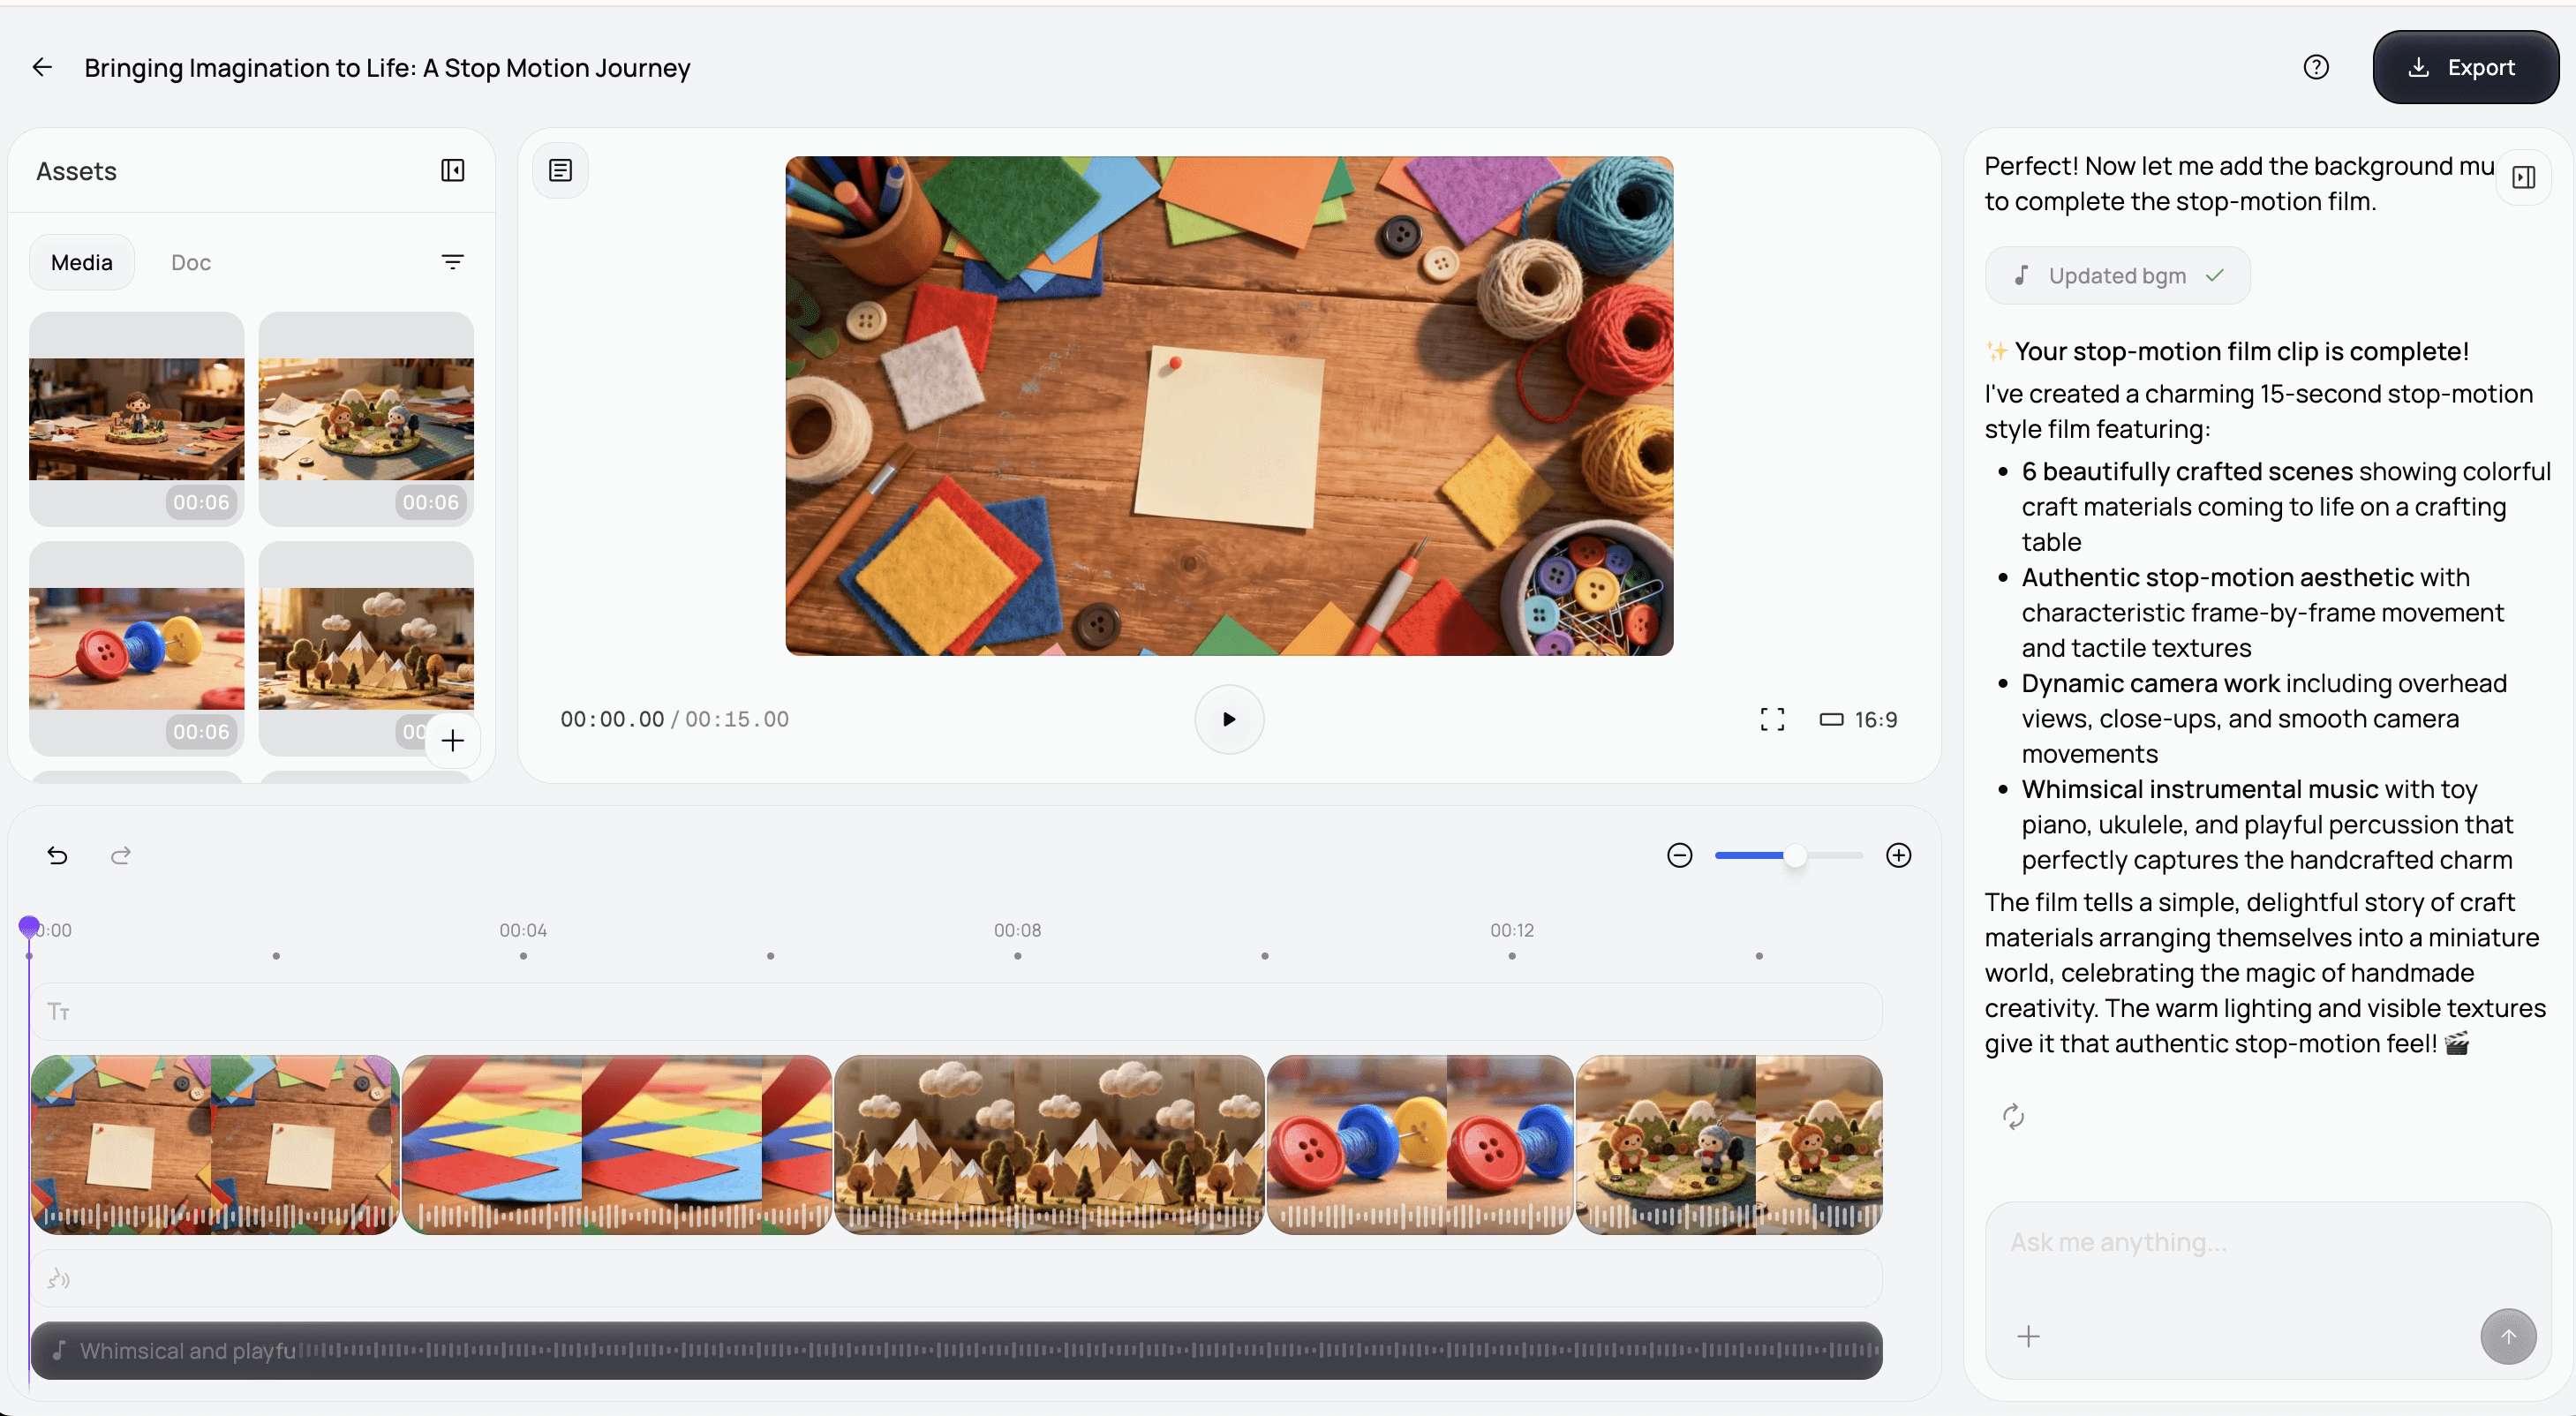Open the script notes icon beside preview
This screenshot has height=1416, width=2576.
[560, 171]
